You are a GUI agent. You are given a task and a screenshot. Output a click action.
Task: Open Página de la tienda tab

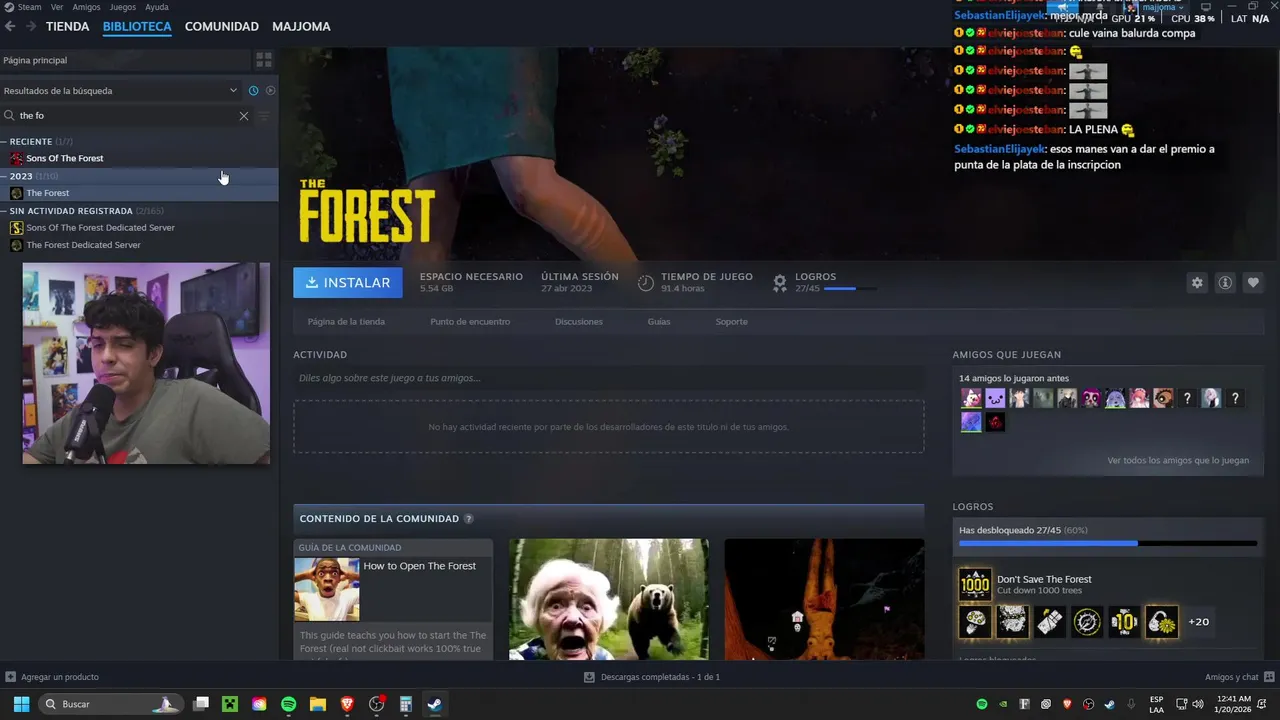point(346,322)
